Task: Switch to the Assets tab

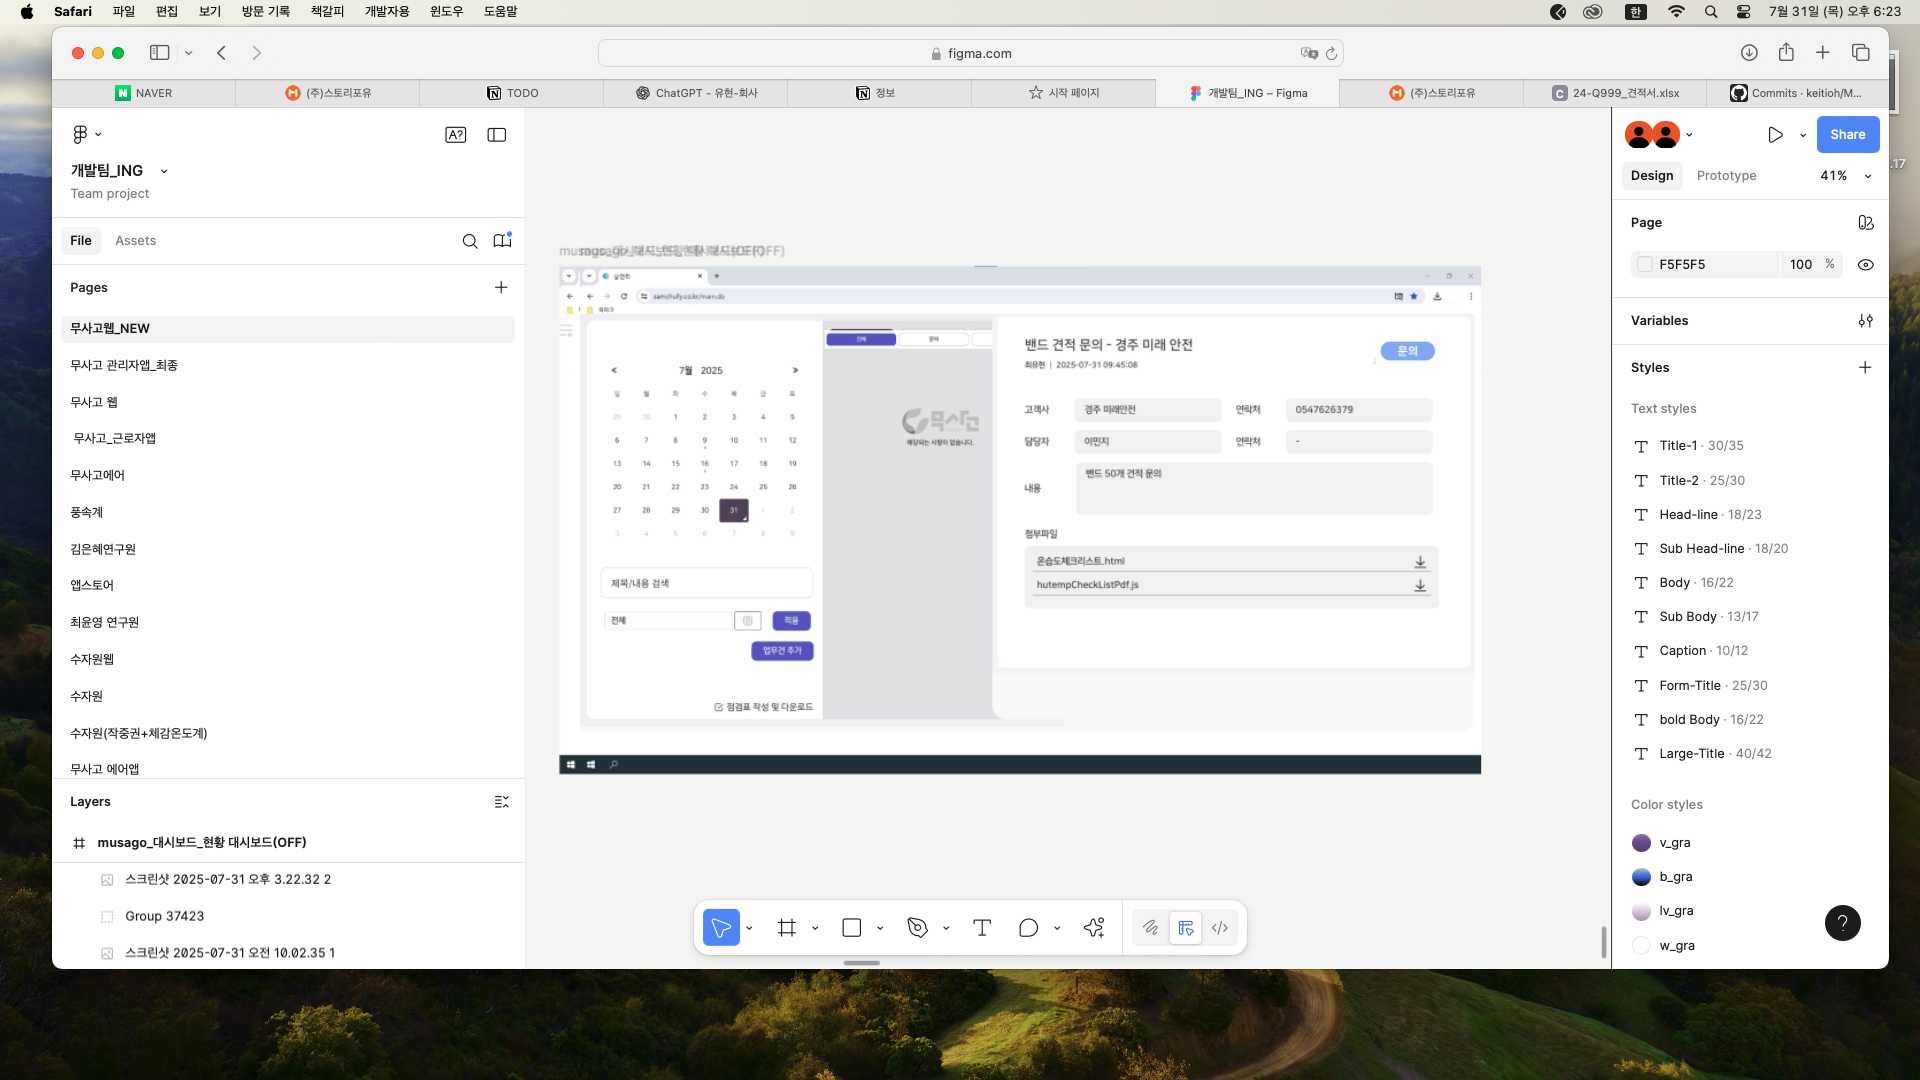Action: (135, 241)
